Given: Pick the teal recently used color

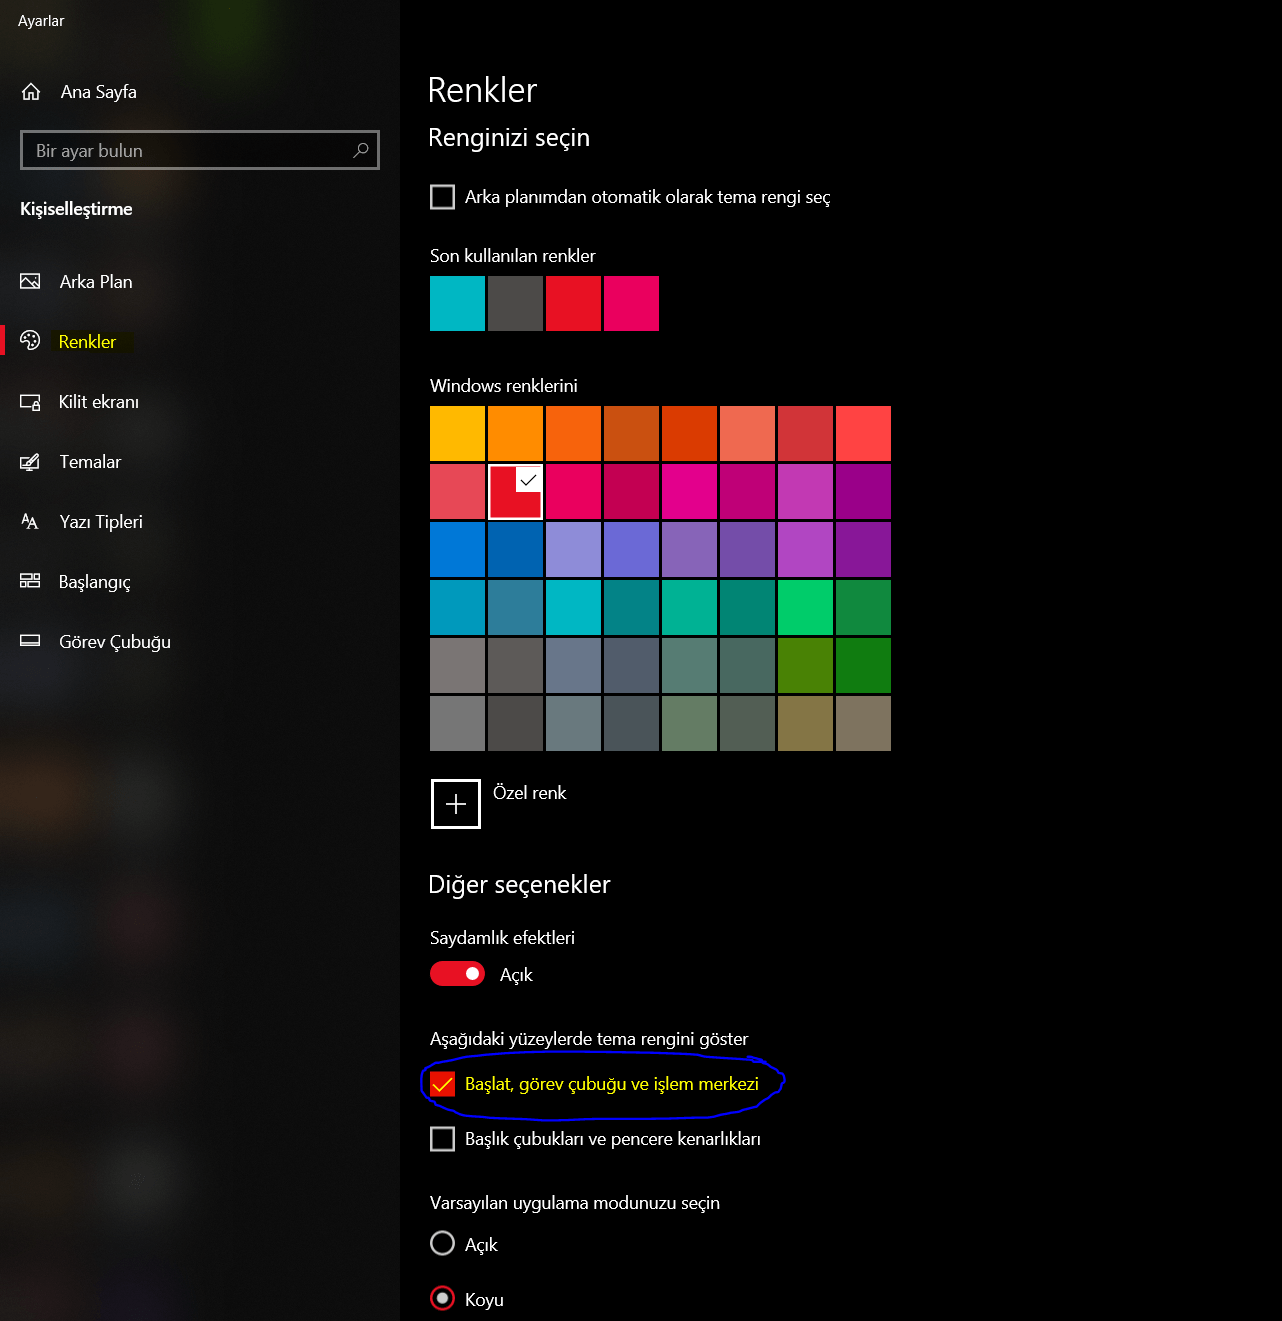Looking at the screenshot, I should click(457, 304).
